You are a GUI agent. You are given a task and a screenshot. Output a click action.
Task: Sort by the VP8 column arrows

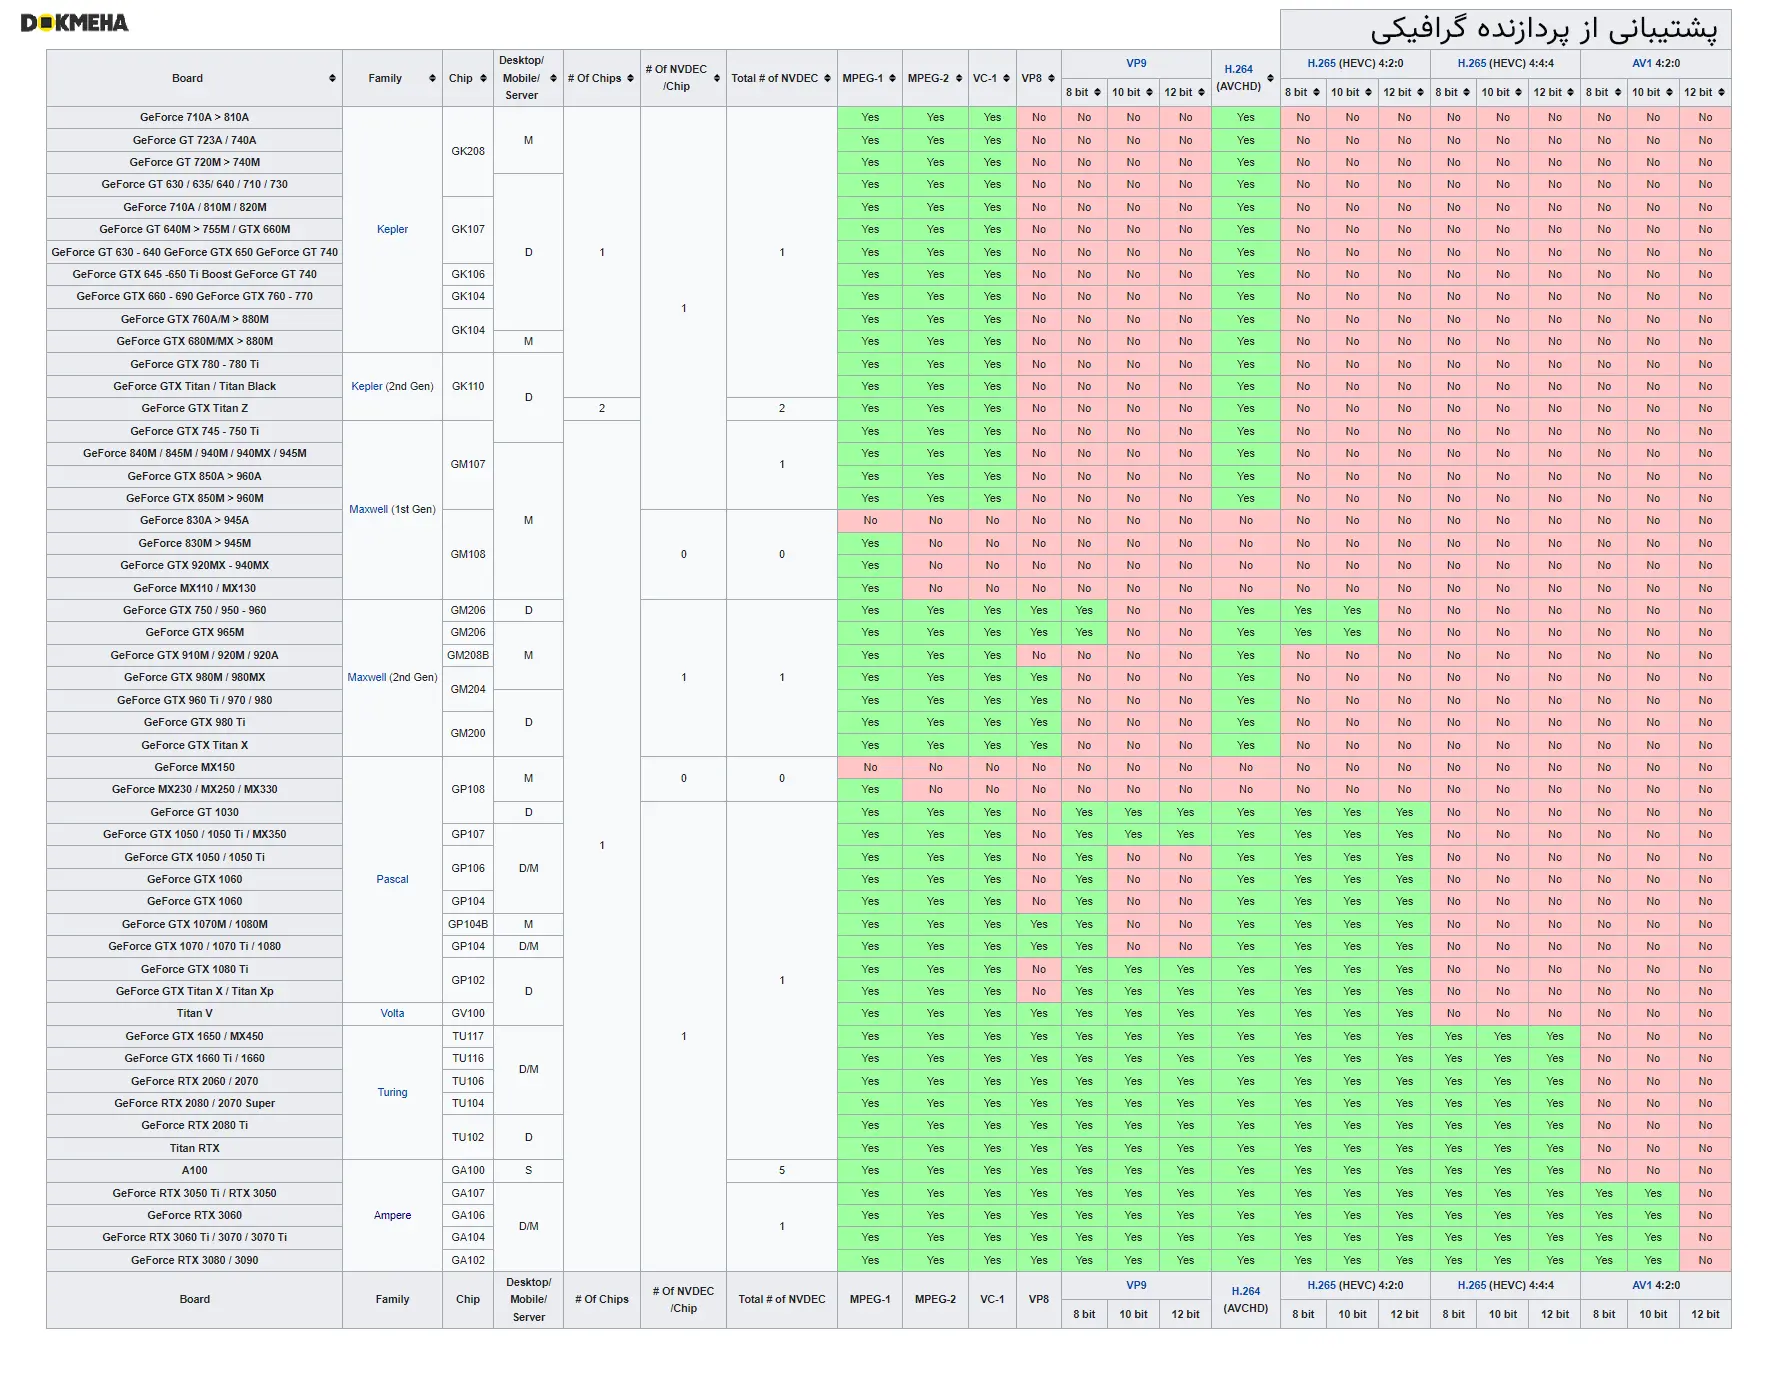pyautogui.click(x=1051, y=78)
